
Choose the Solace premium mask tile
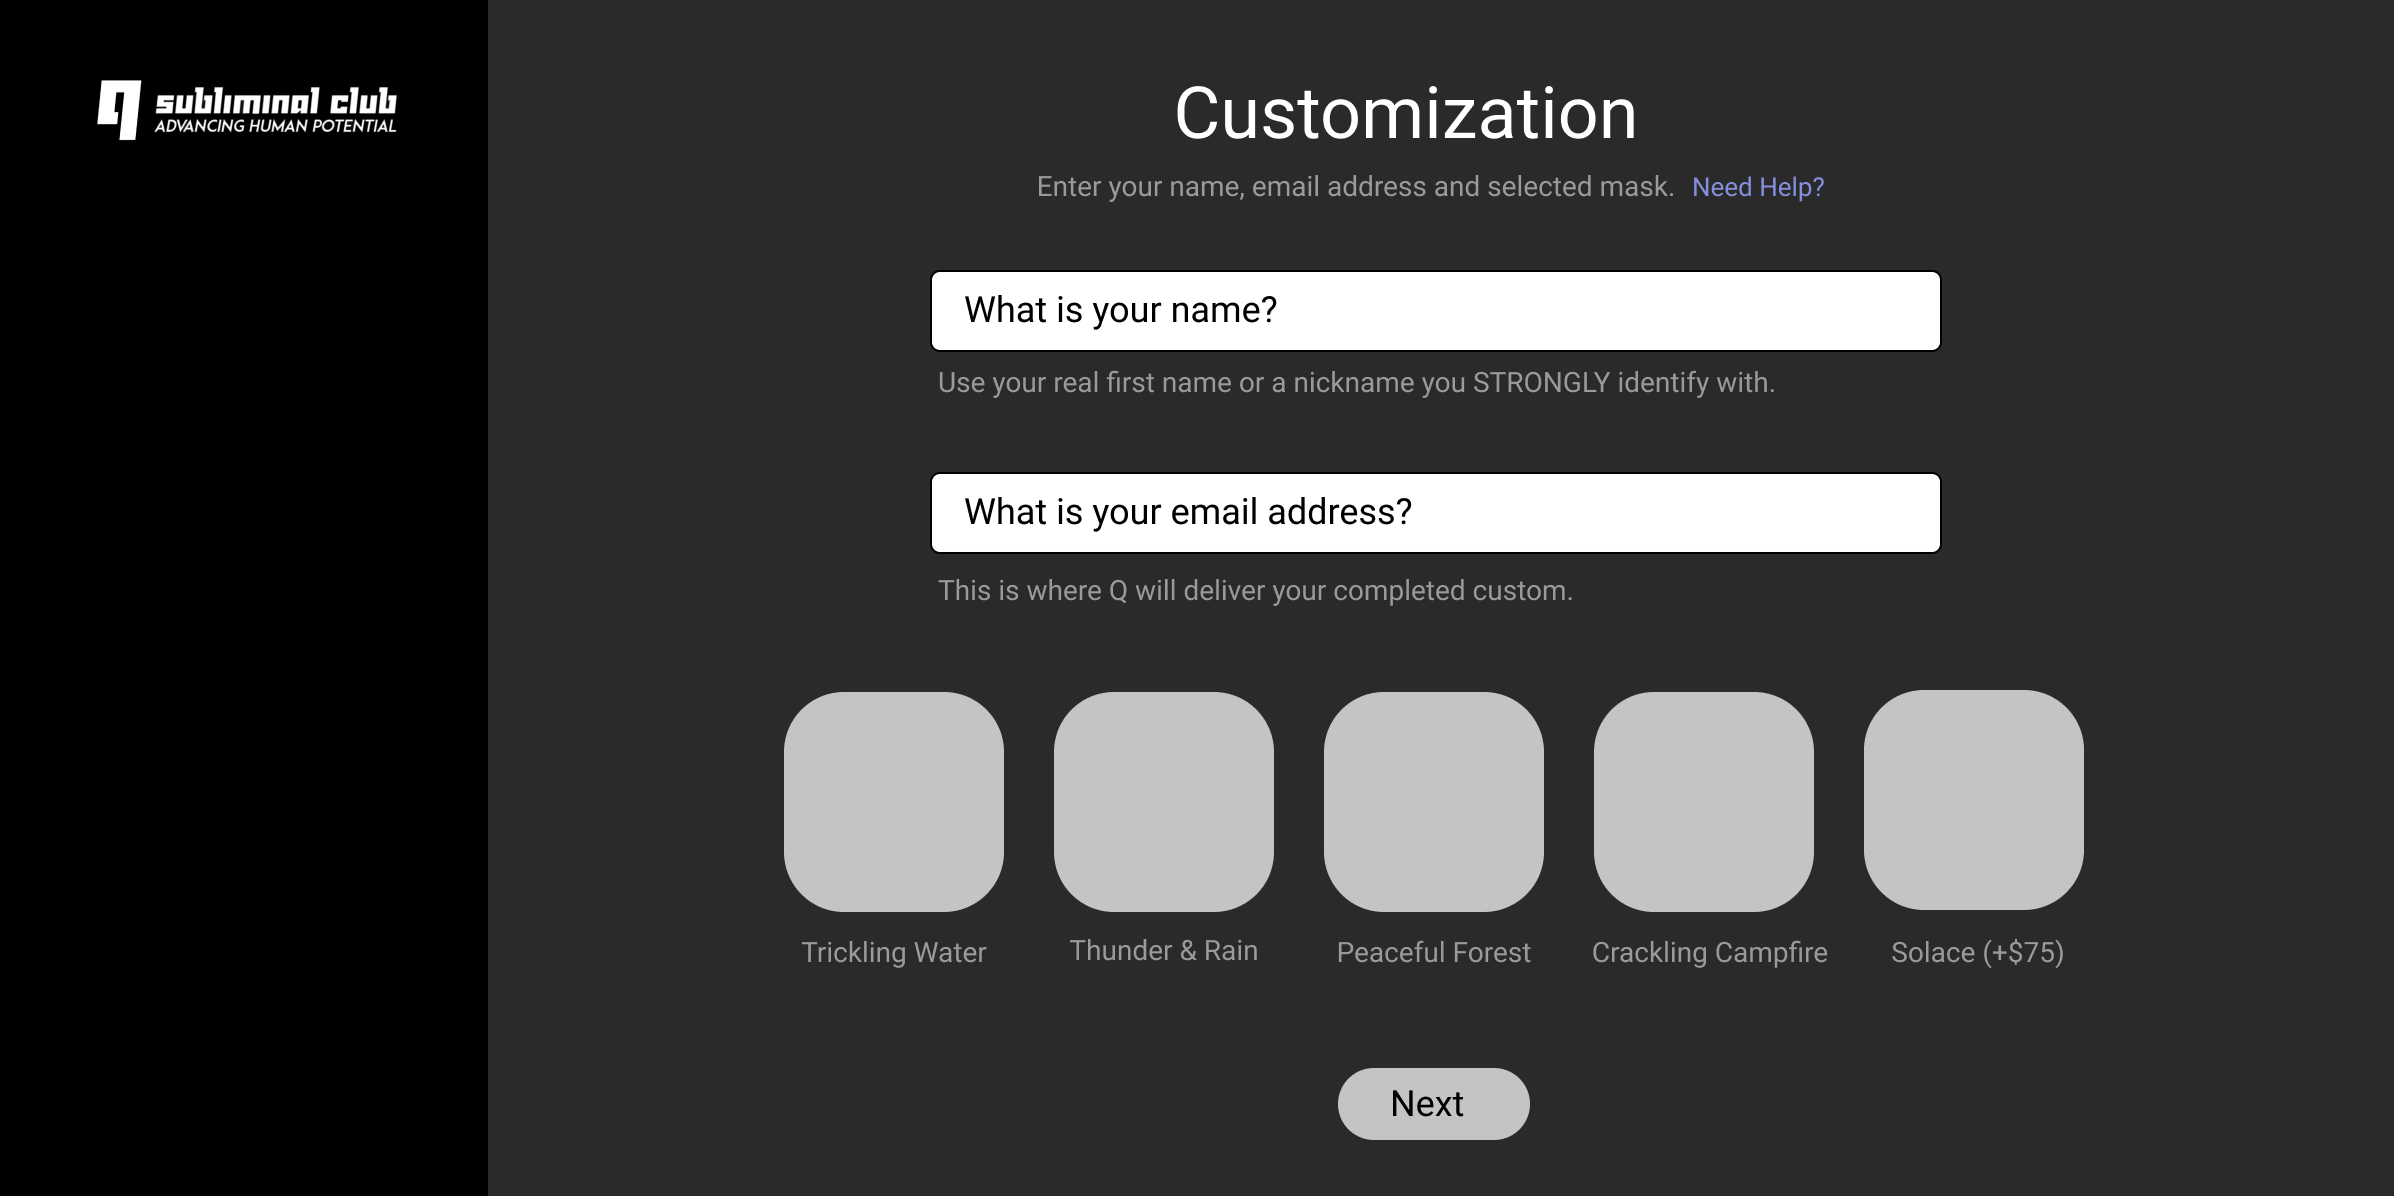pyautogui.click(x=1973, y=800)
